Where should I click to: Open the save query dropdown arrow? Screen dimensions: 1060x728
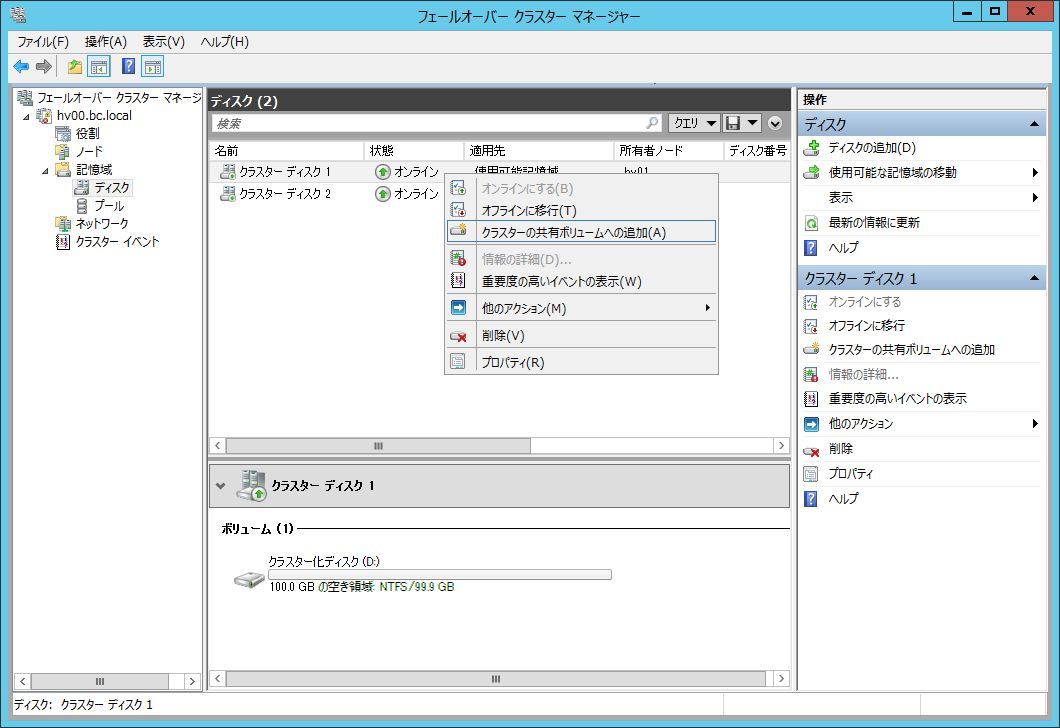(x=752, y=123)
